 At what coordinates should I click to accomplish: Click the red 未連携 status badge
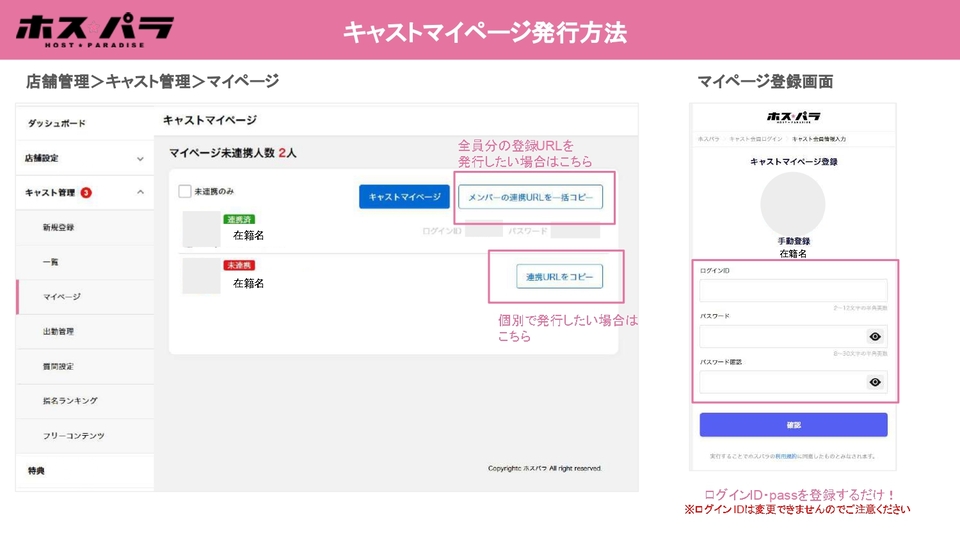[239, 266]
